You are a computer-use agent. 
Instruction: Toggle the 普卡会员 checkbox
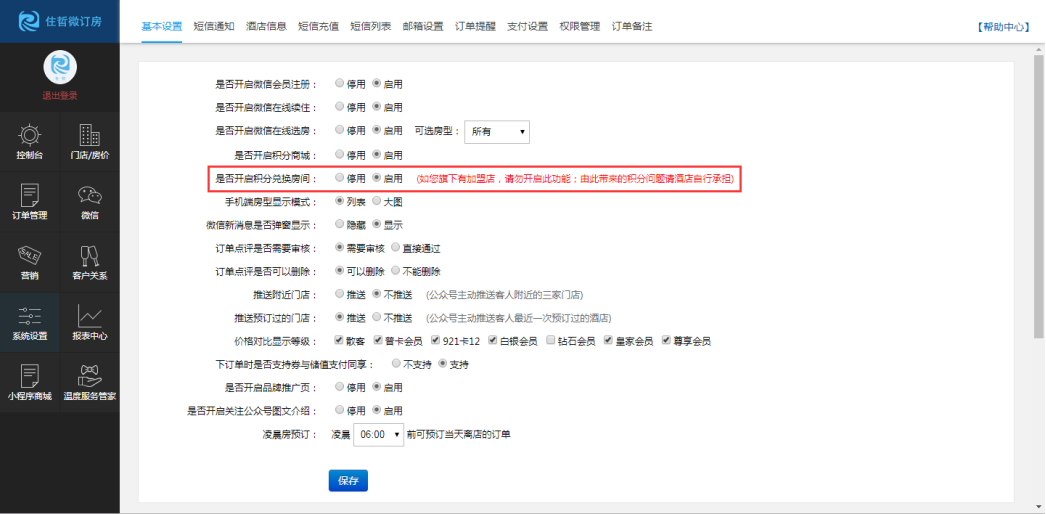click(x=378, y=341)
